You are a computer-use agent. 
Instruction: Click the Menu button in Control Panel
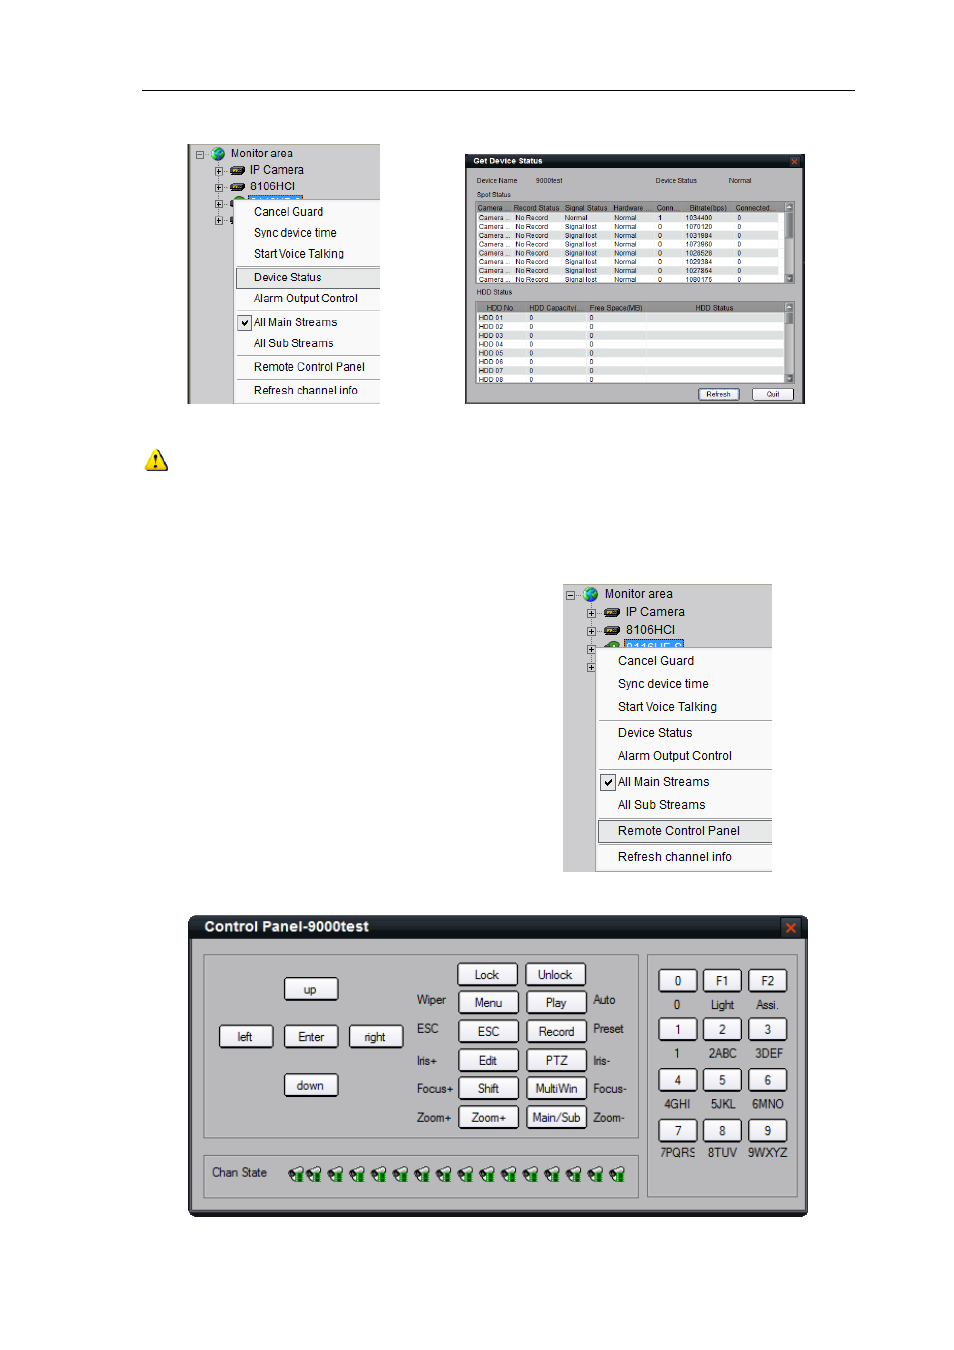tap(488, 1002)
